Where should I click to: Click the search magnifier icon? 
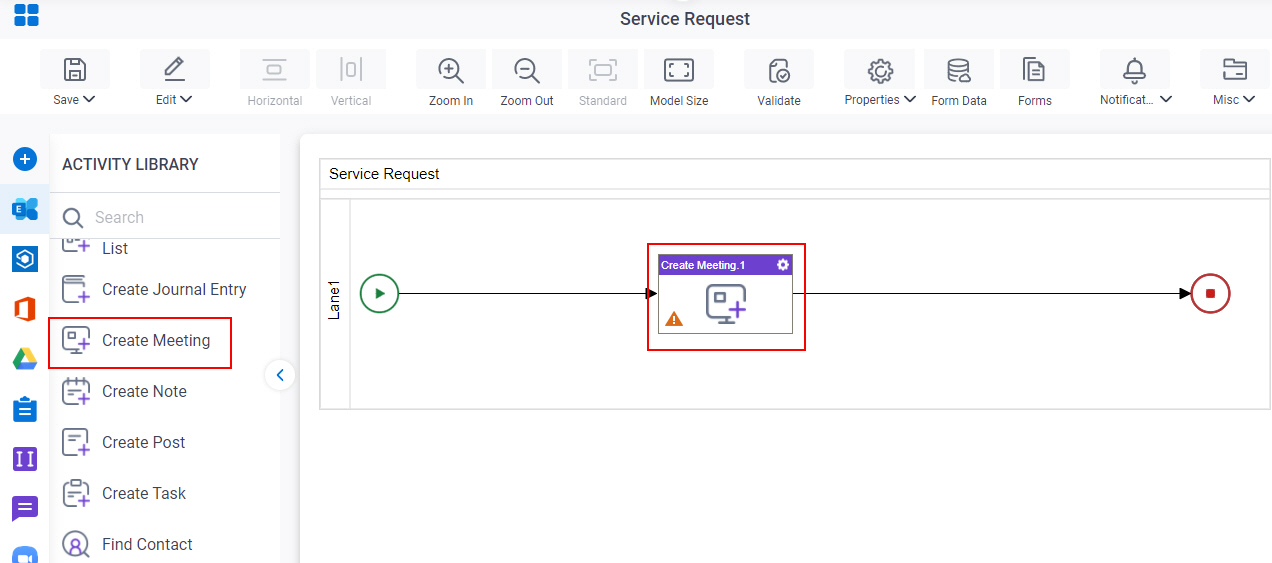pyautogui.click(x=72, y=217)
